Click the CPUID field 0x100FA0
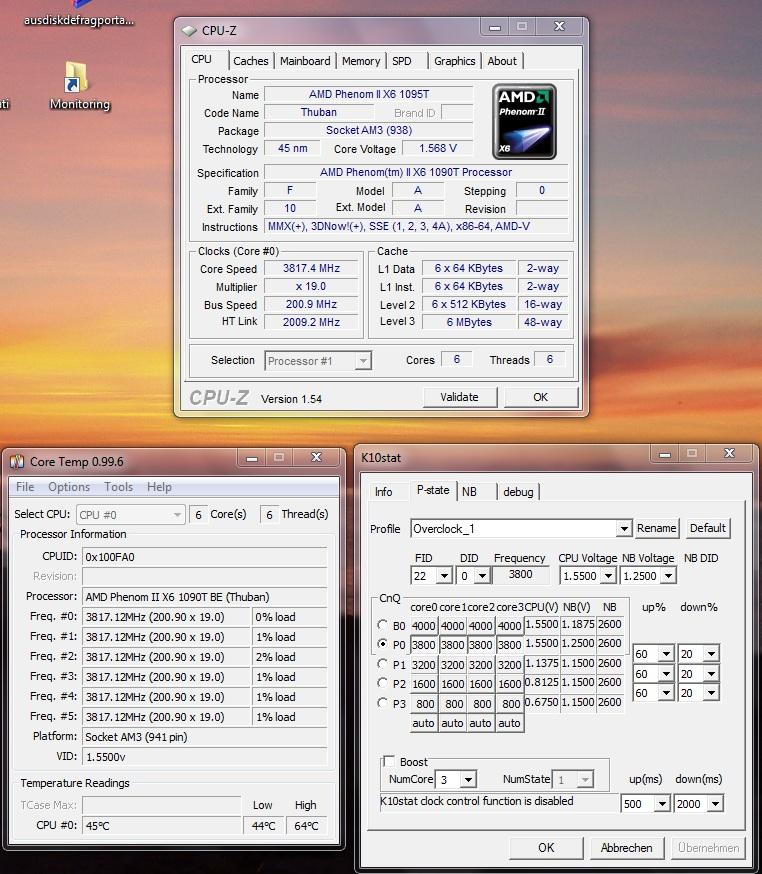The height and width of the screenshot is (874, 762). (205, 557)
